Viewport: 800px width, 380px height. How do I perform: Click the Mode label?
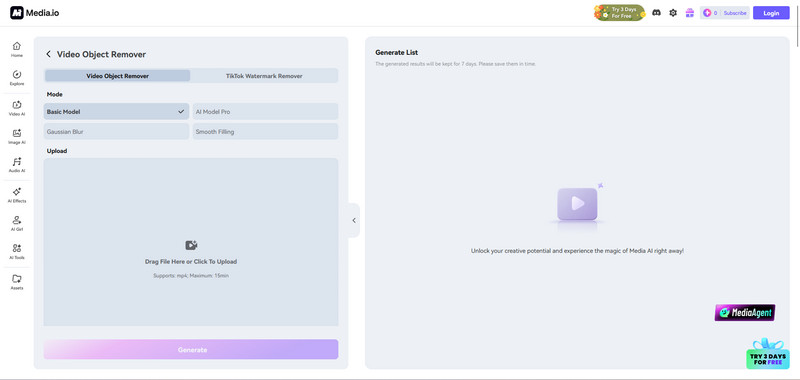[x=55, y=94]
